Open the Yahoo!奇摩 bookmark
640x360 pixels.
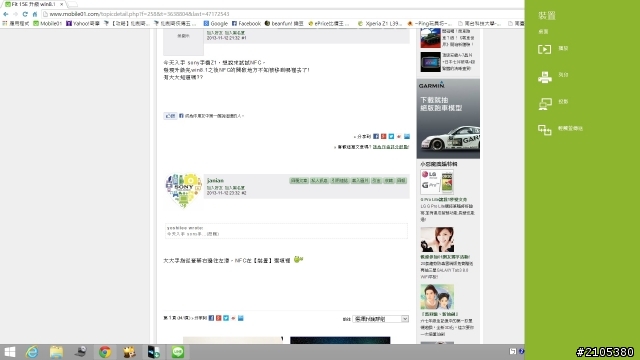(83, 24)
